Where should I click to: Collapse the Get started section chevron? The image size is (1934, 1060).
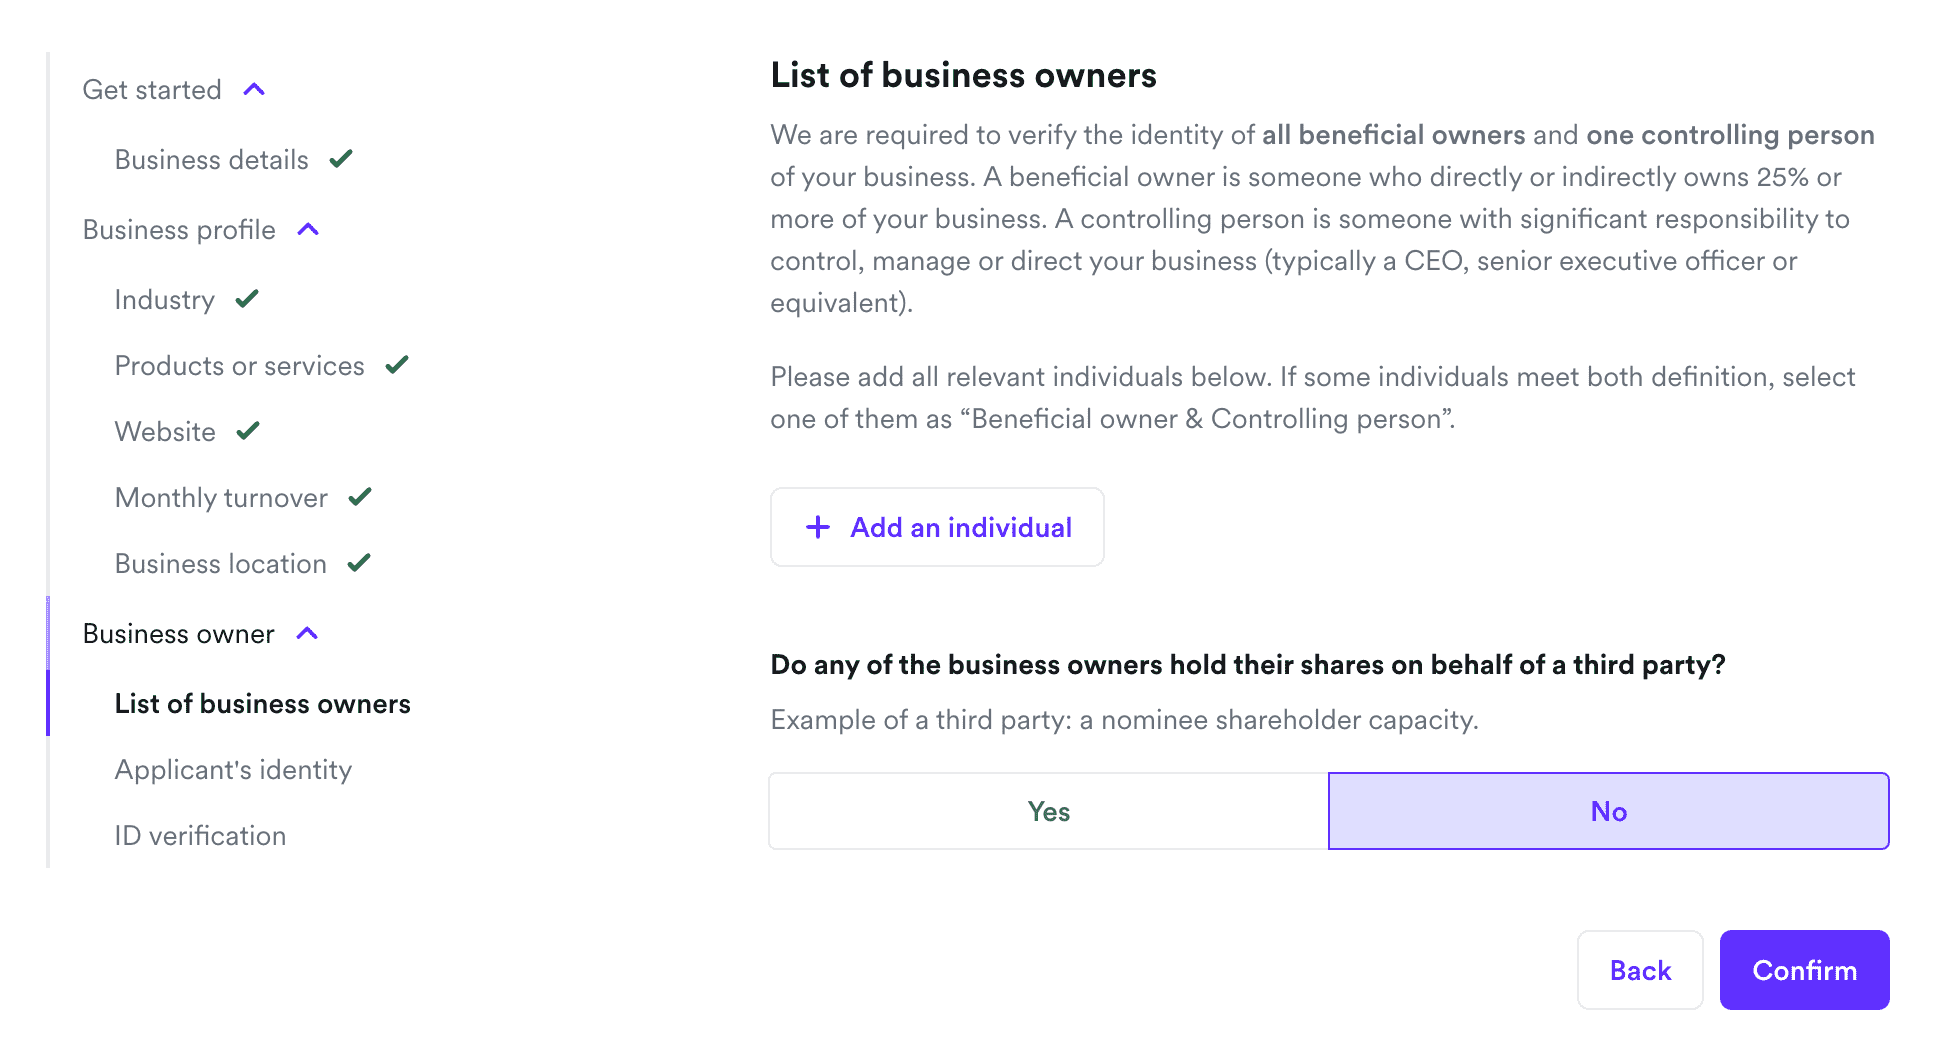(254, 90)
